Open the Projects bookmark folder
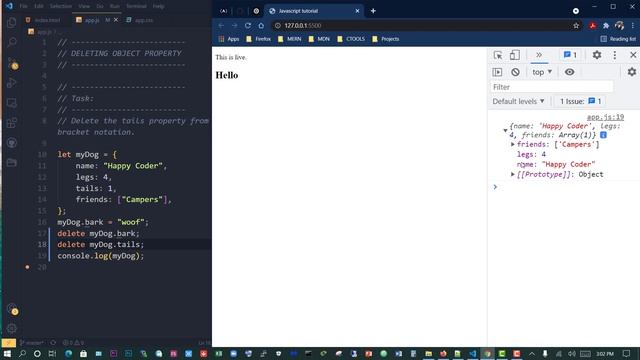 (x=386, y=39)
